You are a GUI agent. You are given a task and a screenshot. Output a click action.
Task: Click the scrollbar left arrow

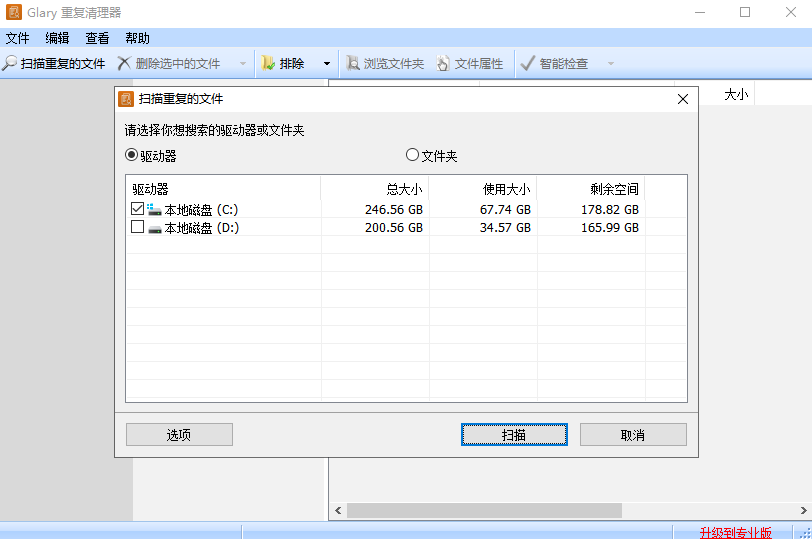click(338, 511)
